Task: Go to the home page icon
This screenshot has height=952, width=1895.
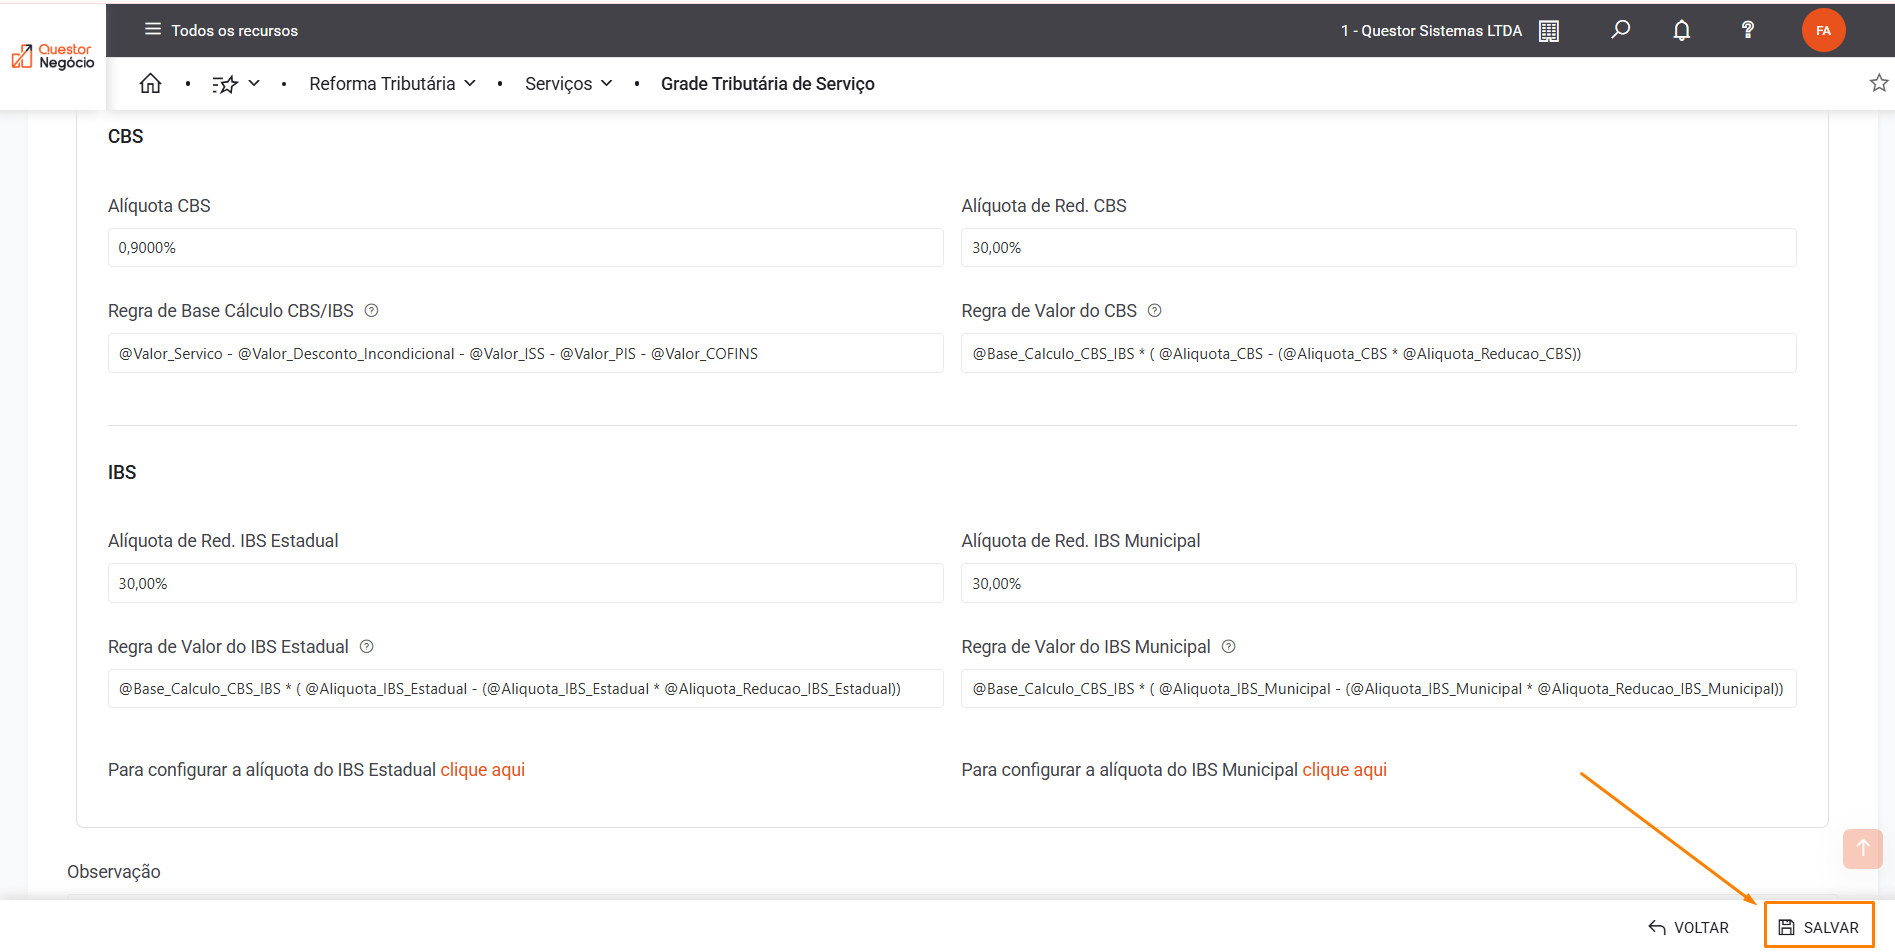Action: (x=150, y=83)
